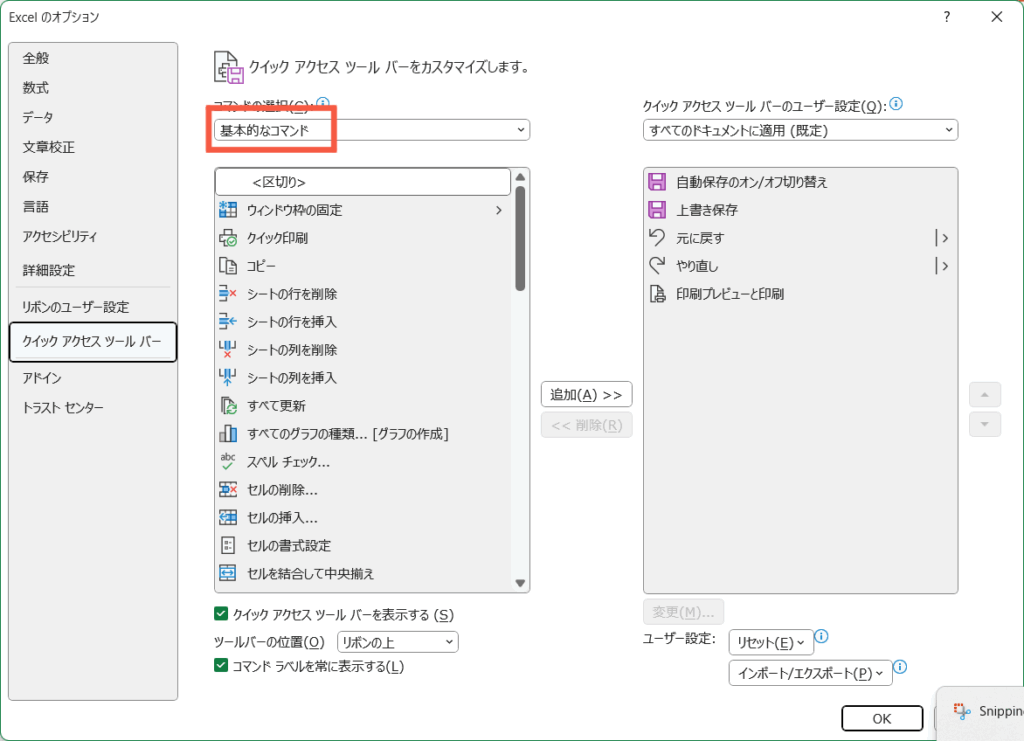
Task: Click the command list scroll-down arrow
Action: point(520,583)
